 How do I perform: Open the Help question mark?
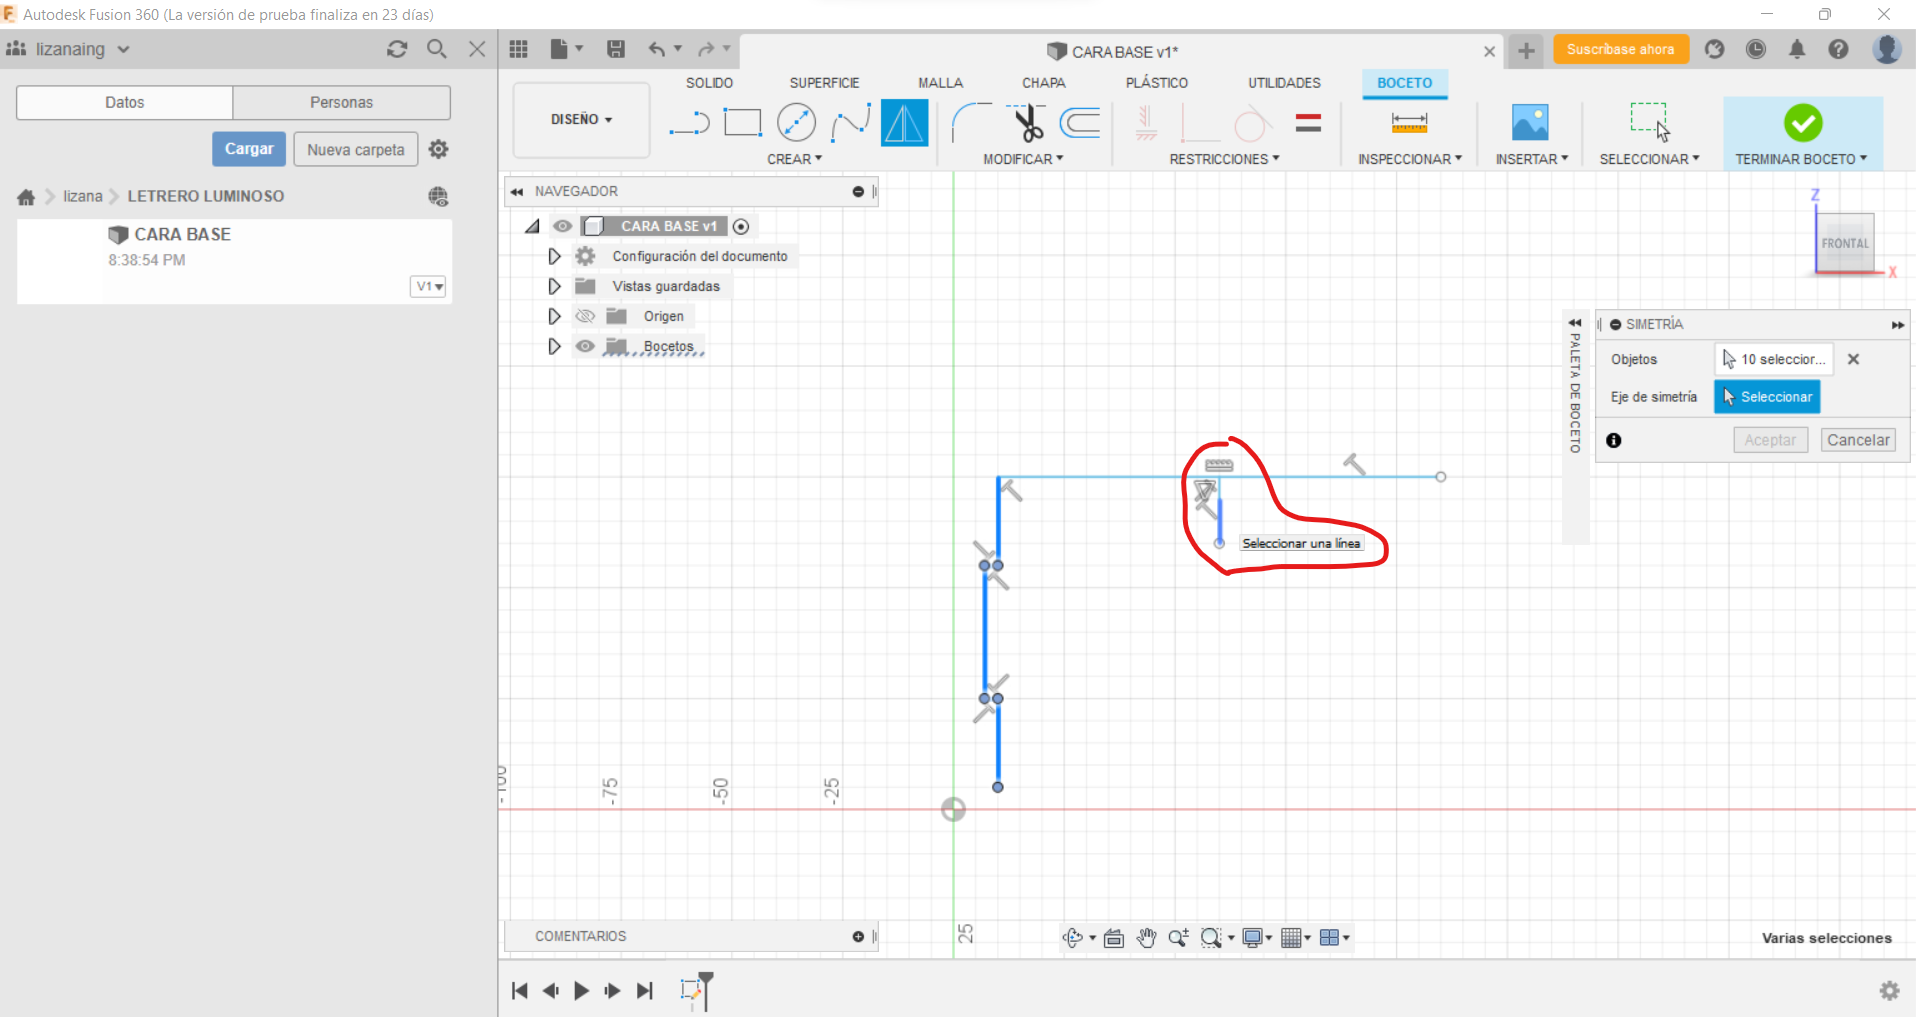click(1838, 49)
